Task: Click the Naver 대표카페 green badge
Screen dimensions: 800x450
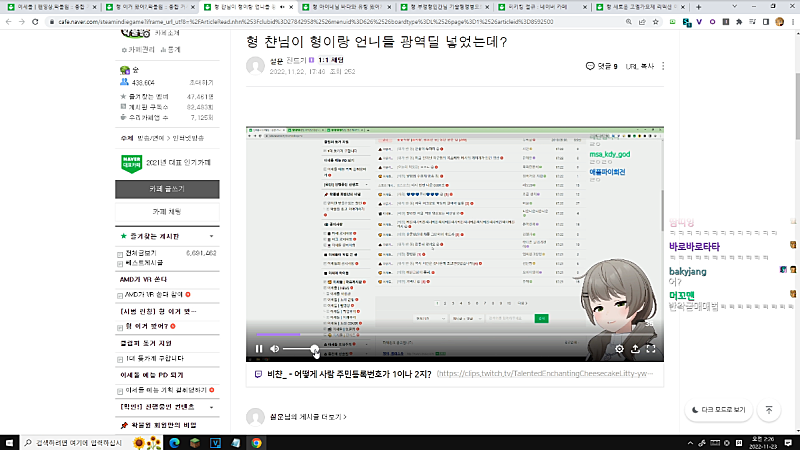Action: [x=131, y=164]
